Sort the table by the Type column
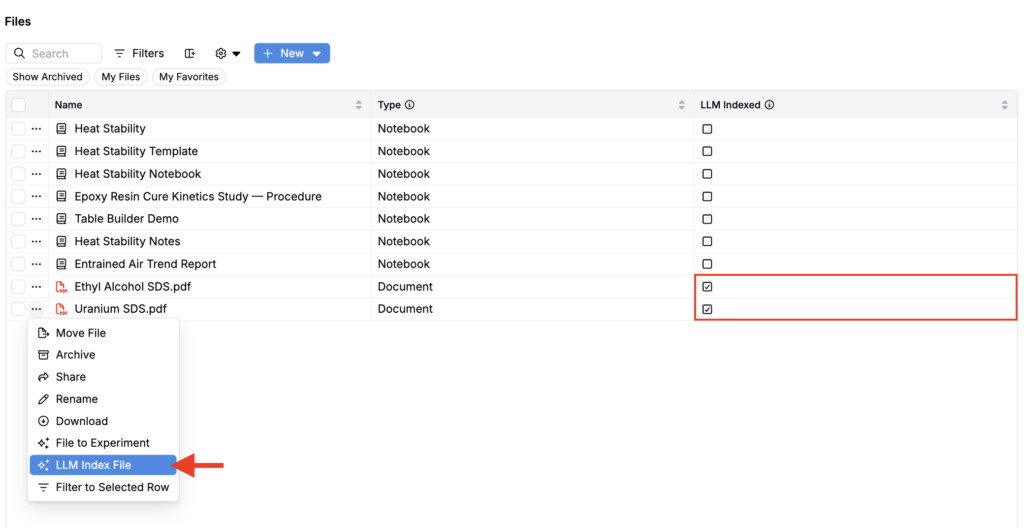1024x528 pixels. (x=682, y=105)
